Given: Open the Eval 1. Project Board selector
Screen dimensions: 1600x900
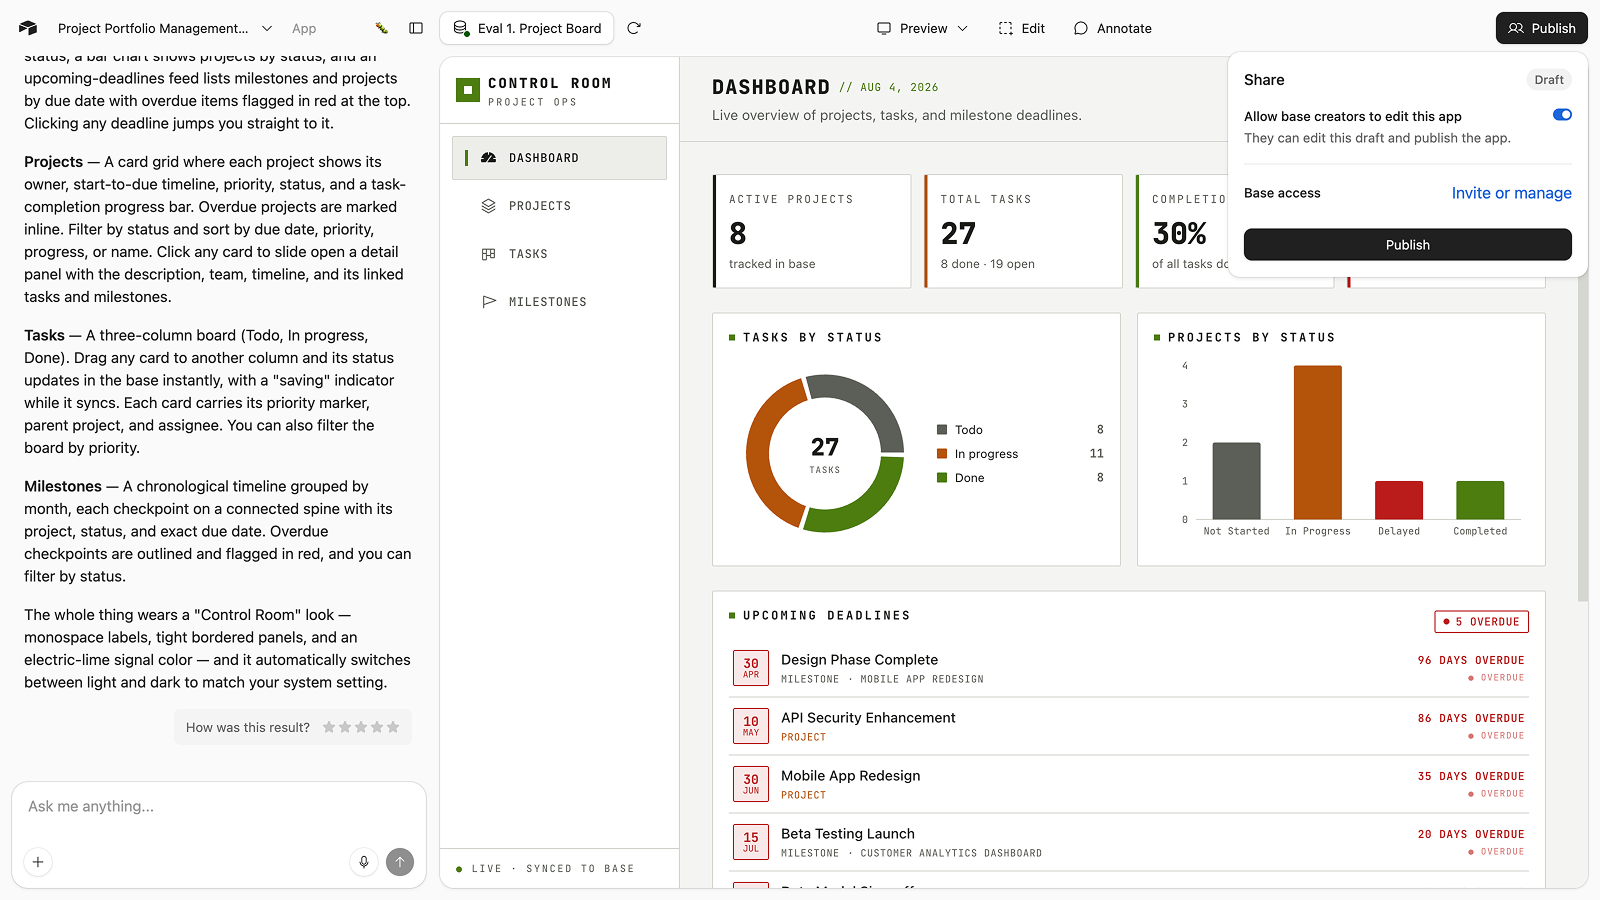Looking at the screenshot, I should click(527, 28).
